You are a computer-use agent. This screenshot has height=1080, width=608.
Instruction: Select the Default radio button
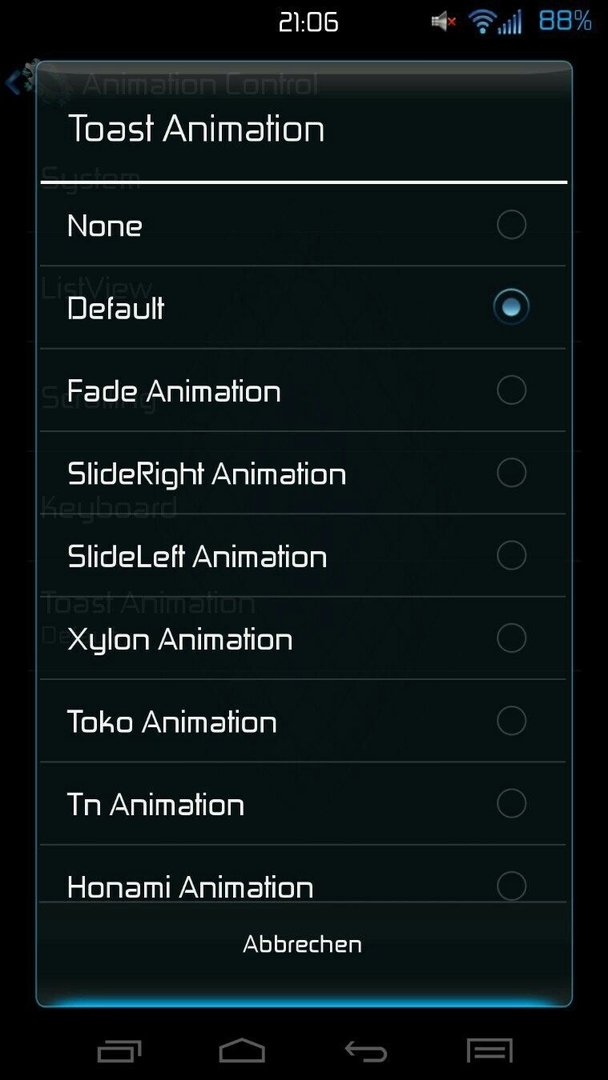point(511,307)
